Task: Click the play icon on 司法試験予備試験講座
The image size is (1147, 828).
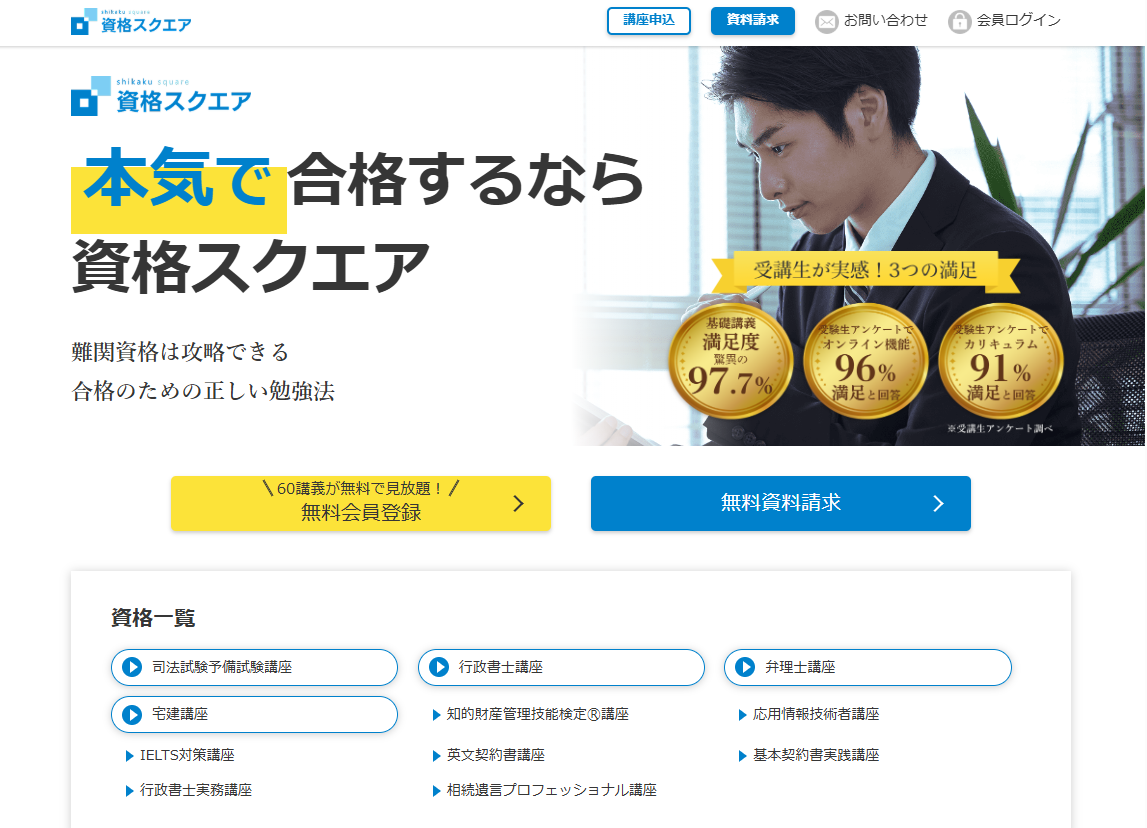Action: pos(132,667)
